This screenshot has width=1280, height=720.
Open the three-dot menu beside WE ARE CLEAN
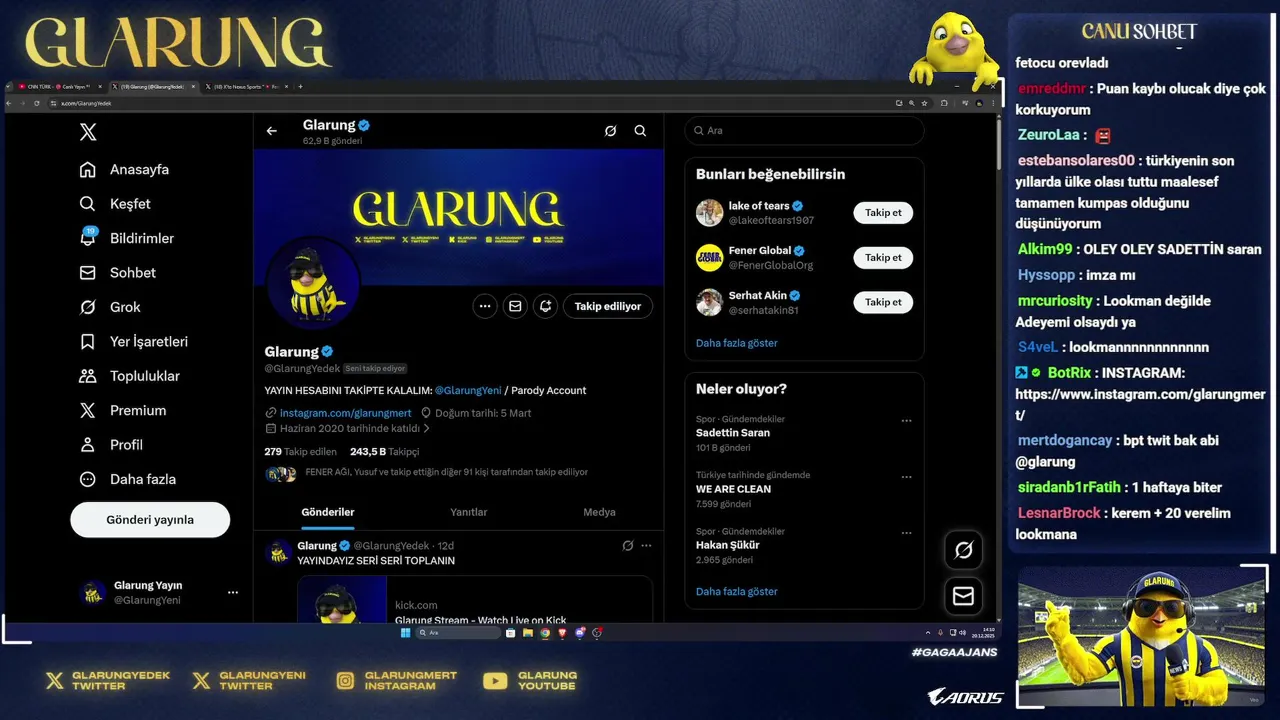tap(906, 477)
